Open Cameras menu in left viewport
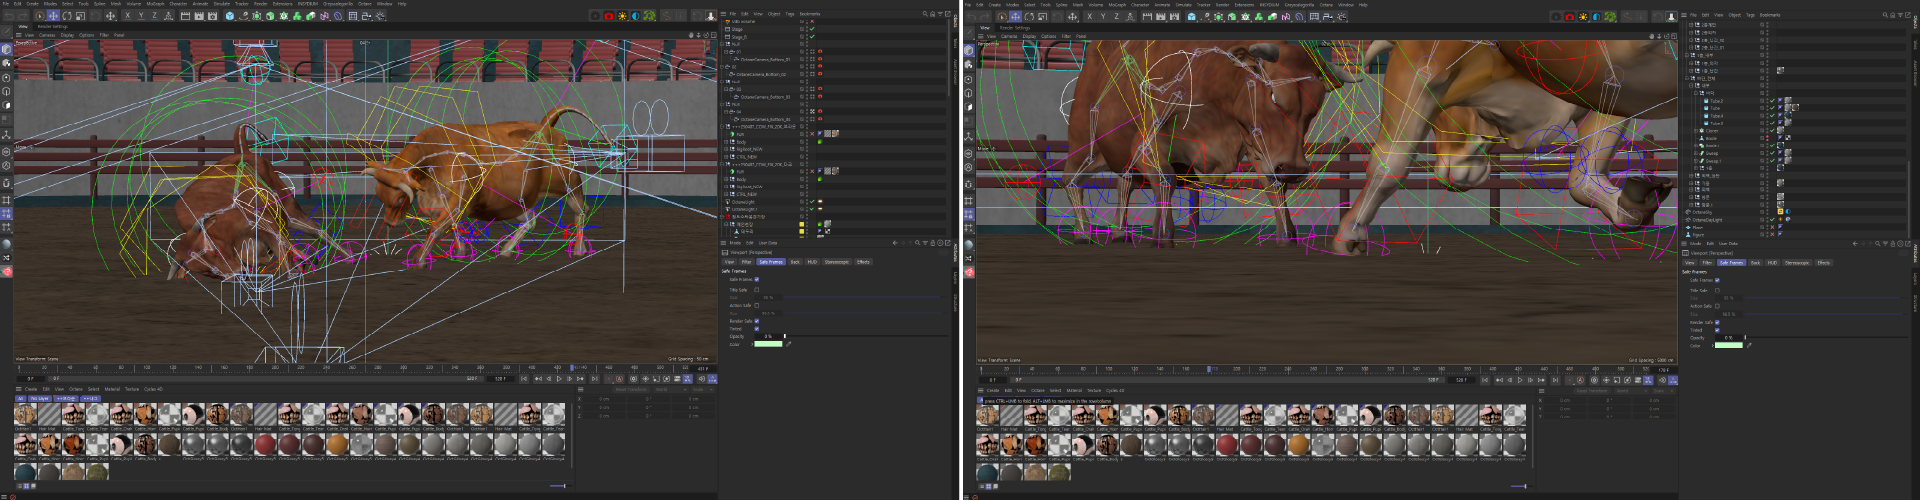This screenshot has width=1920, height=501. tap(47, 35)
